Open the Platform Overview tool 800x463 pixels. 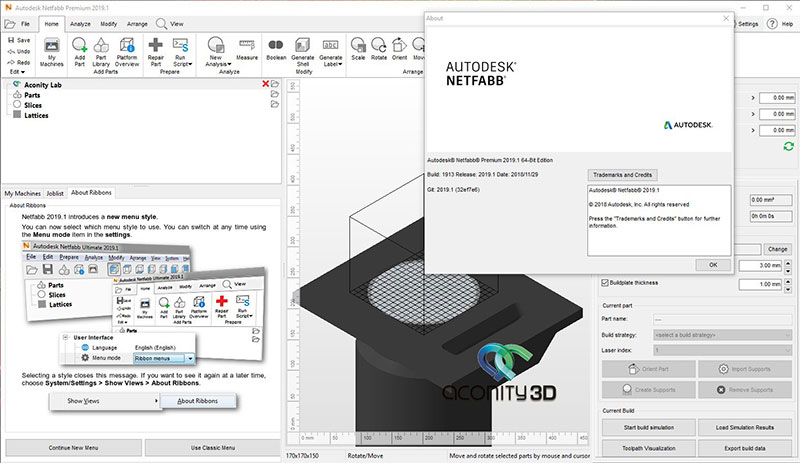coord(127,52)
